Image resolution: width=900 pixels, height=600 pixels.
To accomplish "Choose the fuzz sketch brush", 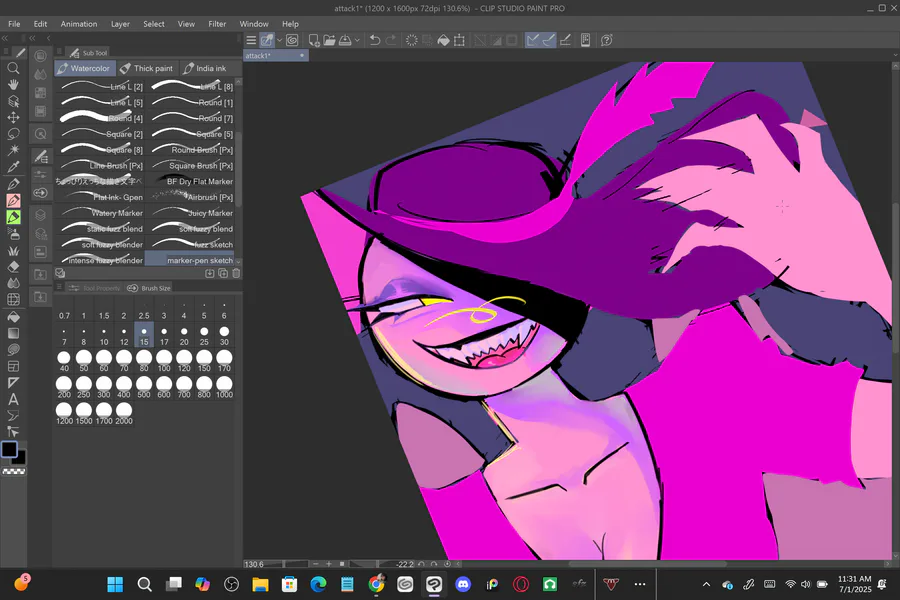I will [x=191, y=245].
